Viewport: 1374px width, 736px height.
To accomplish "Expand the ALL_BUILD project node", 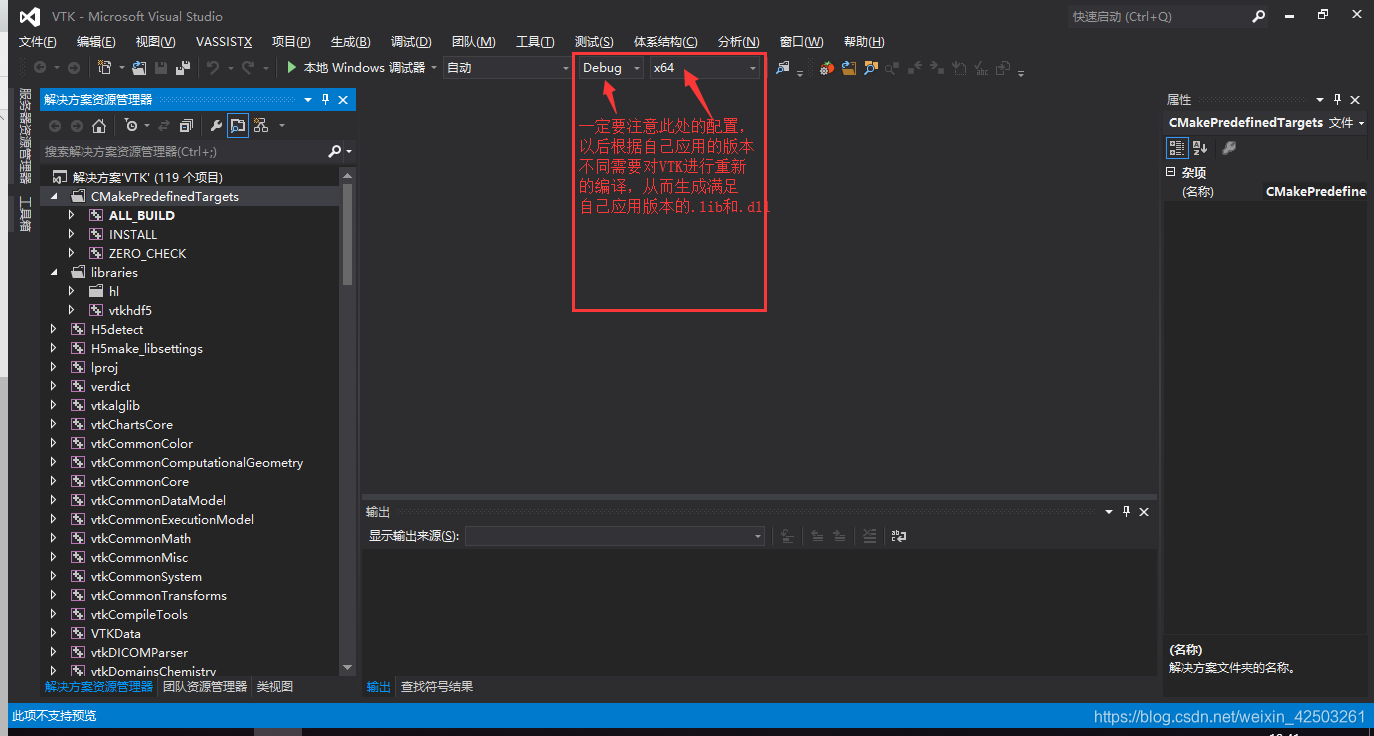I will point(71,216).
